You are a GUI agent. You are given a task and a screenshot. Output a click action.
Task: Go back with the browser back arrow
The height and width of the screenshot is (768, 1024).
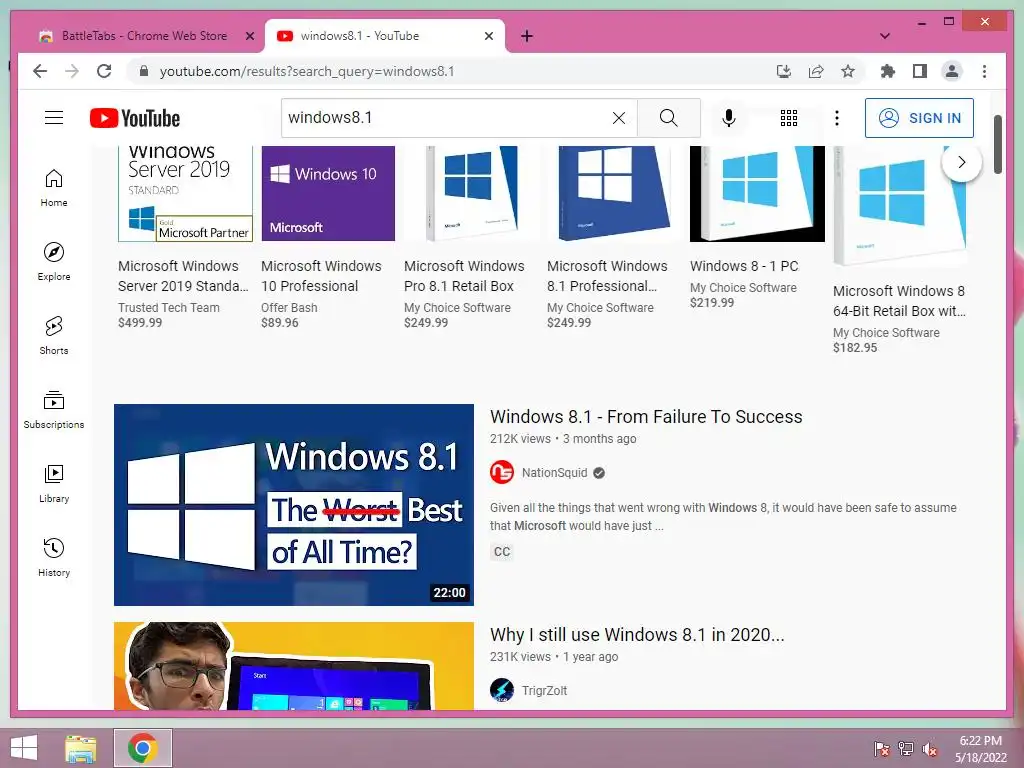40,71
